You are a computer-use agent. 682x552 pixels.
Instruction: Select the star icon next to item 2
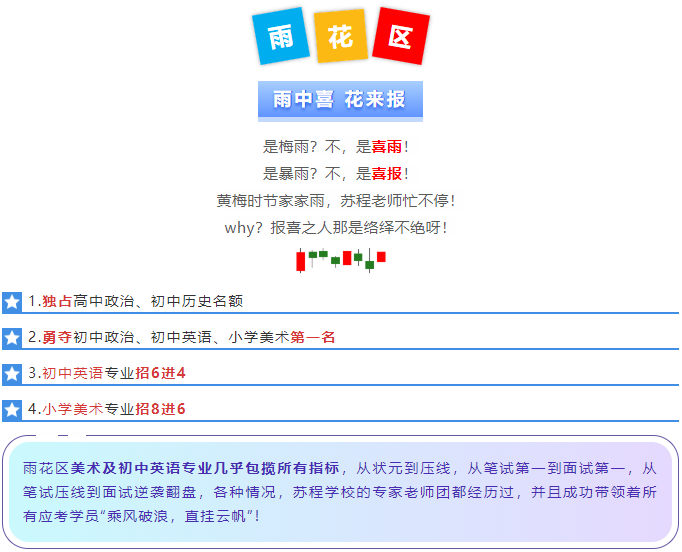click(x=12, y=338)
